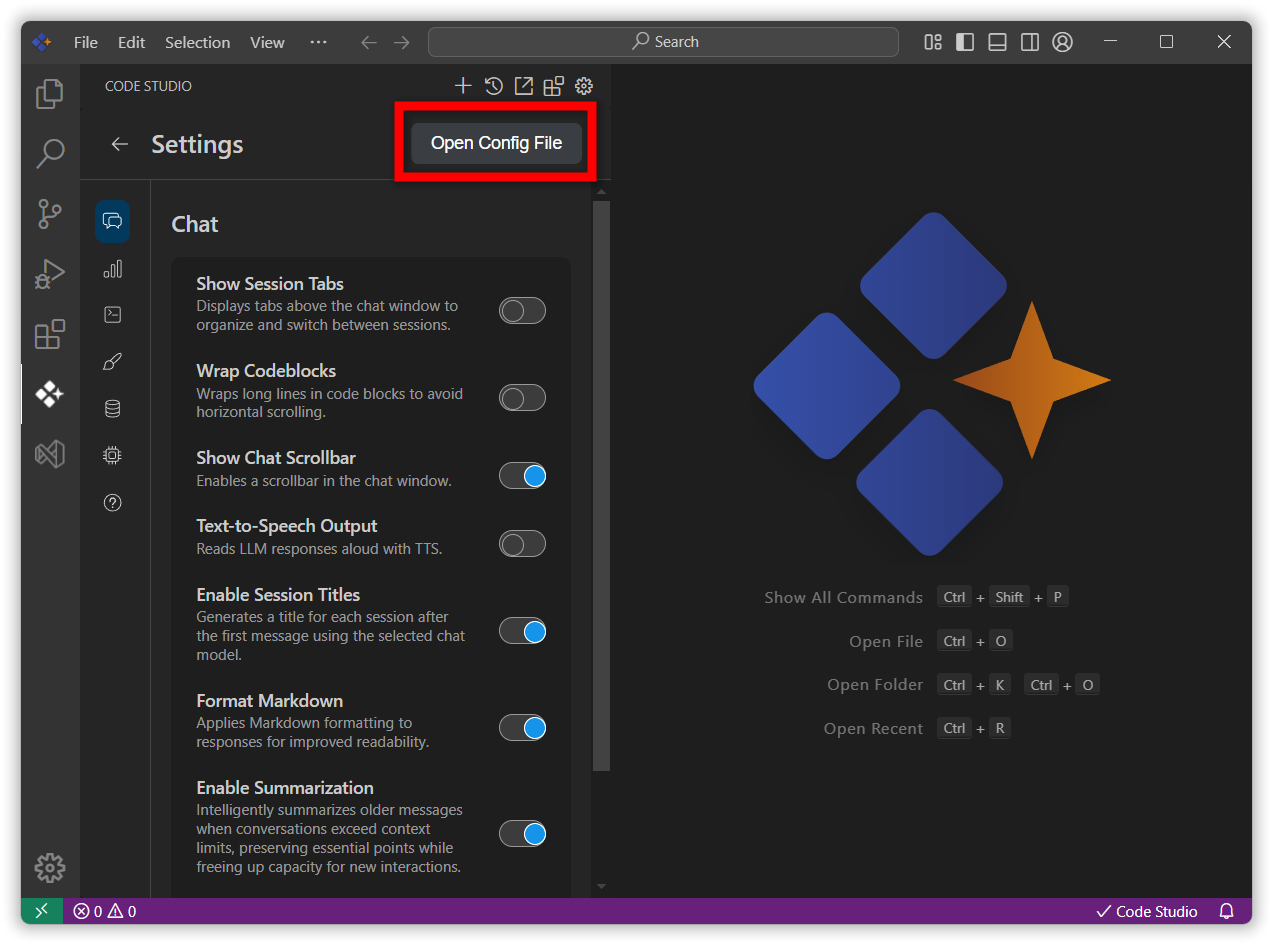Open the Extensions view in activity bar
1273x945 pixels.
(50, 334)
